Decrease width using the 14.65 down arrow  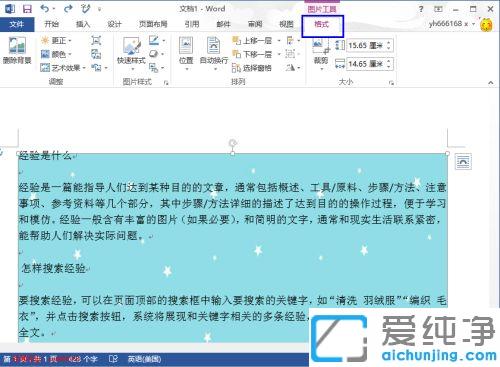click(389, 67)
